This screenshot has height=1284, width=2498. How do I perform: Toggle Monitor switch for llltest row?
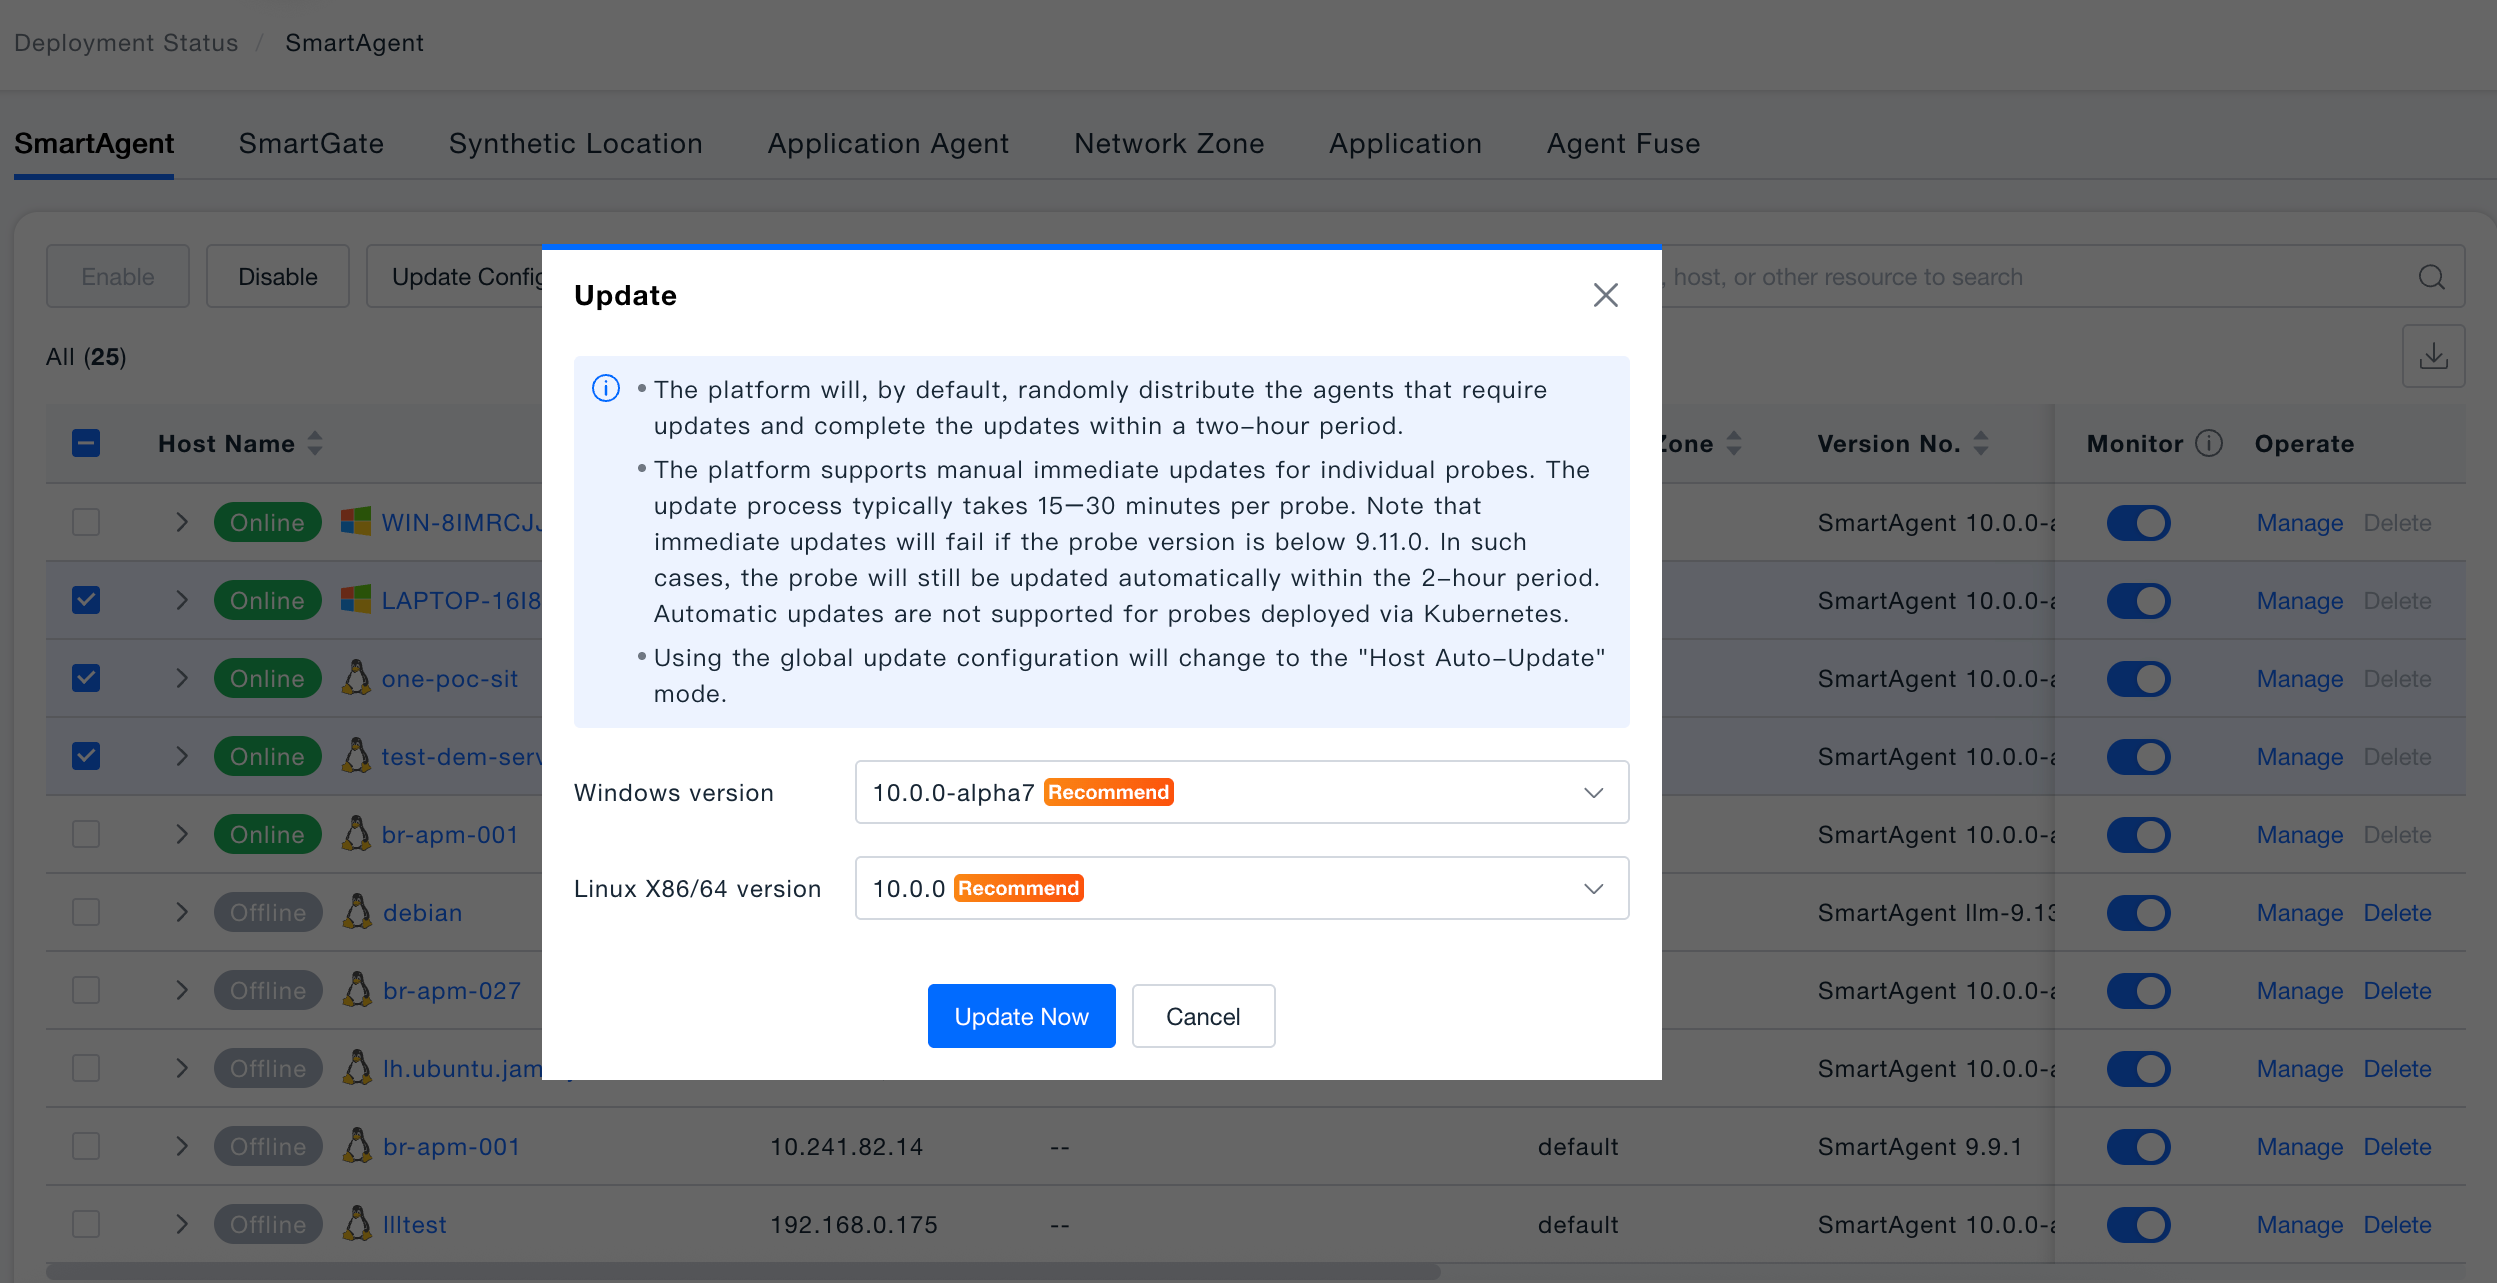[x=2138, y=1224]
